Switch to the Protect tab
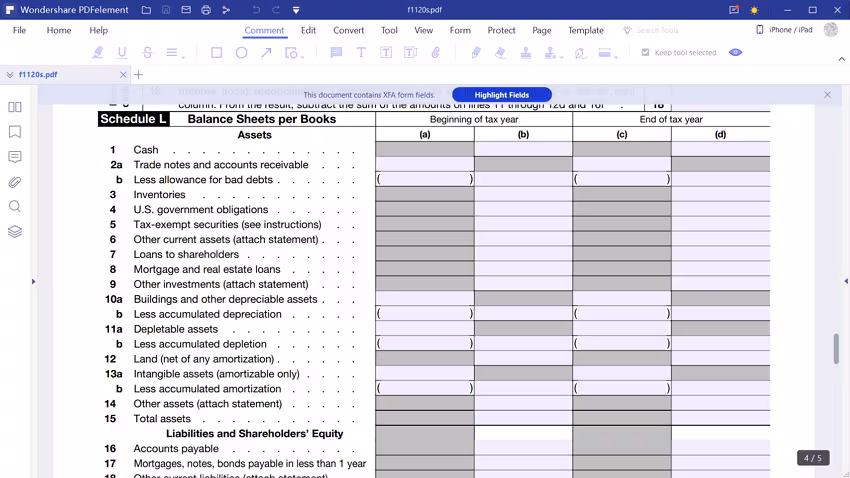Viewport: 850px width, 478px height. tap(501, 30)
